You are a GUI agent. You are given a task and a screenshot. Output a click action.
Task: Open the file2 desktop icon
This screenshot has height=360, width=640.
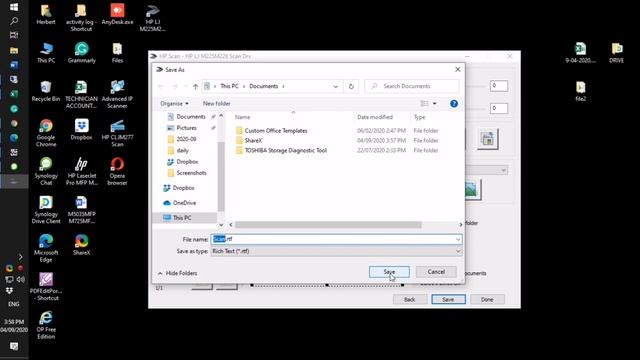pyautogui.click(x=580, y=91)
